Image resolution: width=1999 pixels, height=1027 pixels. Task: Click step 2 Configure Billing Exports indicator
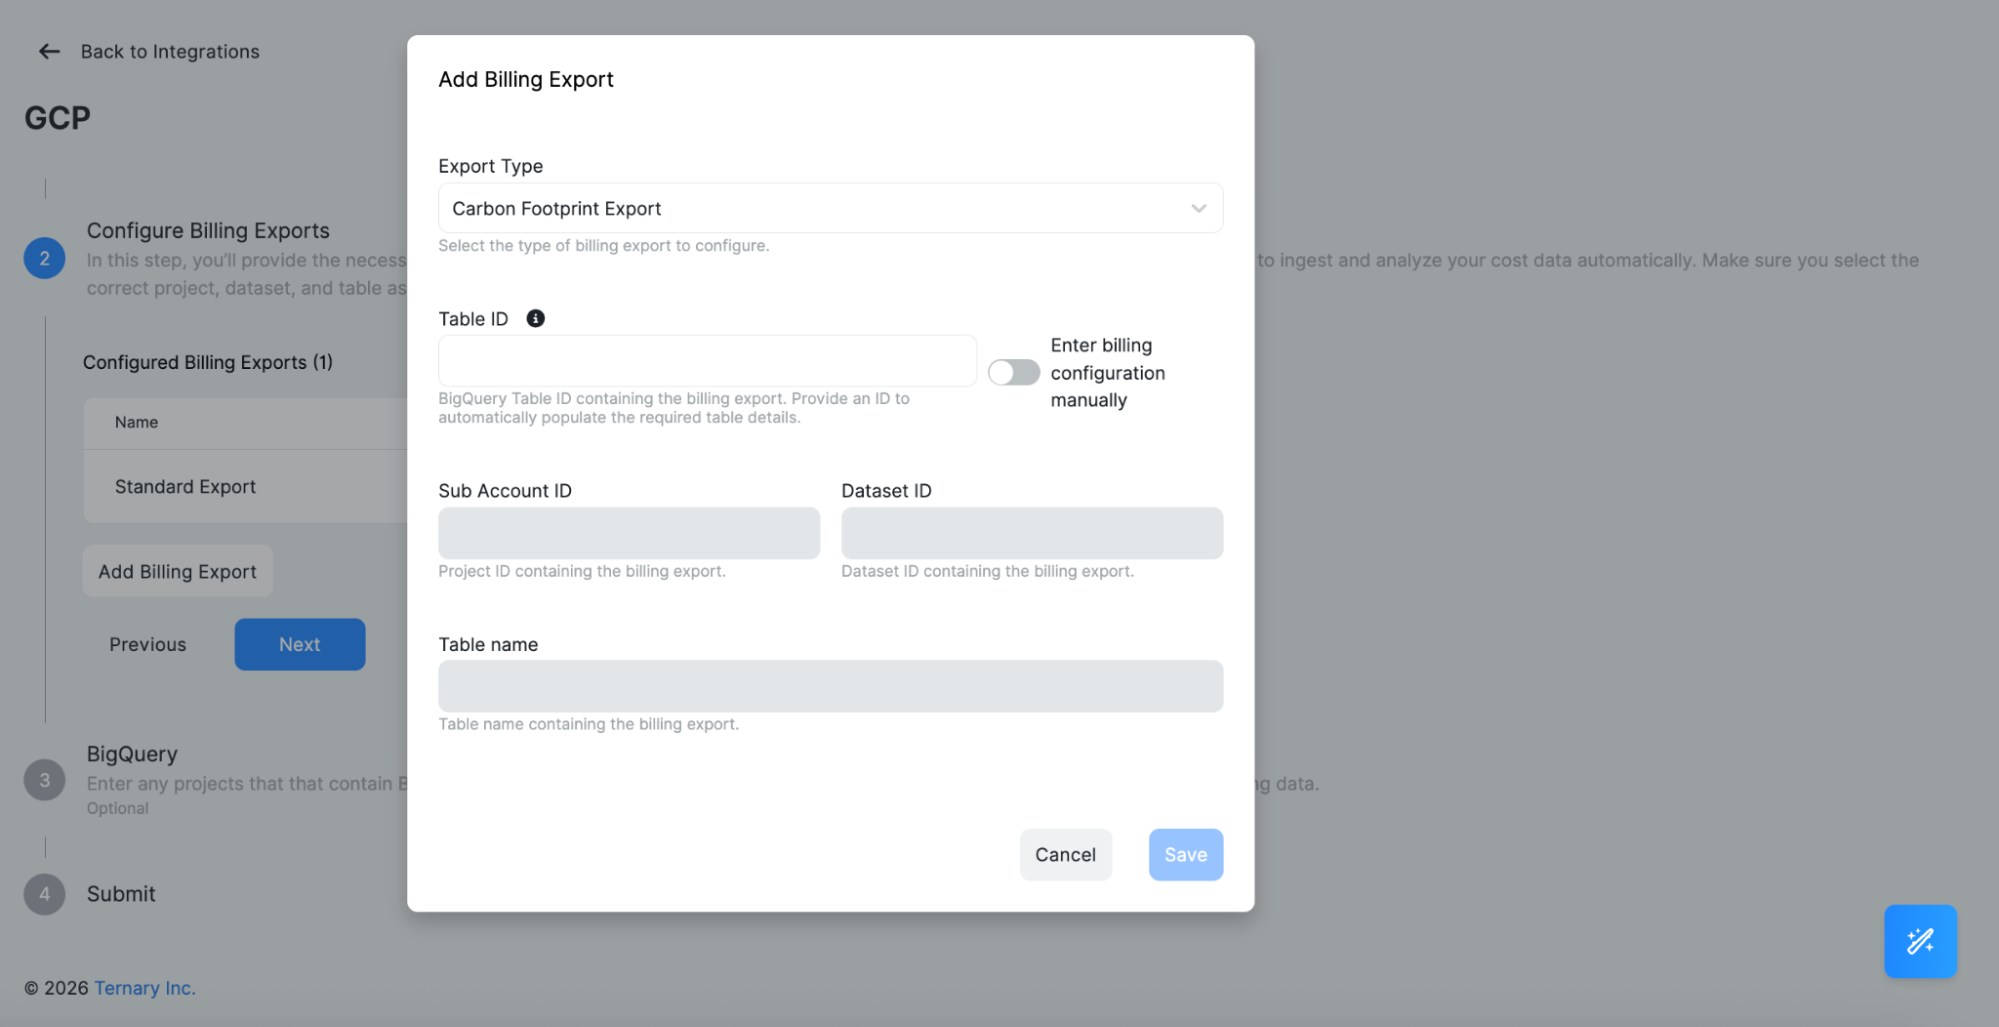tap(44, 257)
